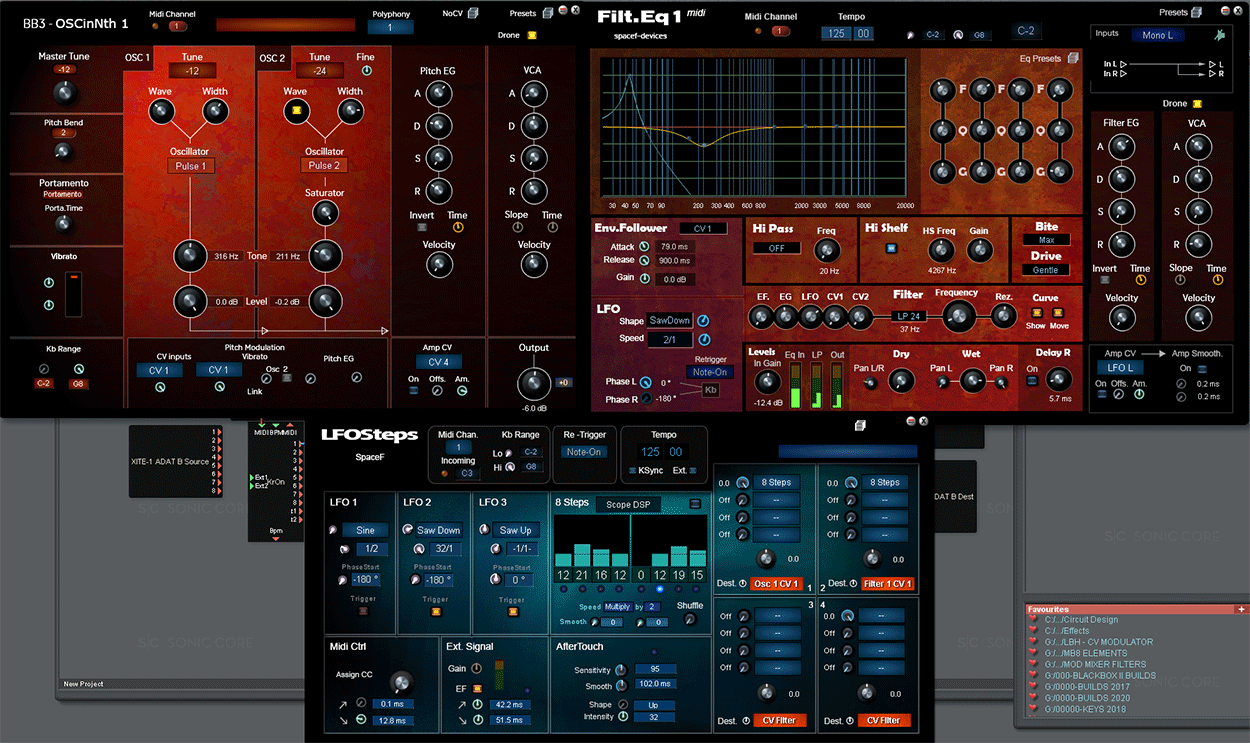Toggle the Hi Shelf switch in Filt.Eq
This screenshot has height=743, width=1250.
[x=890, y=248]
